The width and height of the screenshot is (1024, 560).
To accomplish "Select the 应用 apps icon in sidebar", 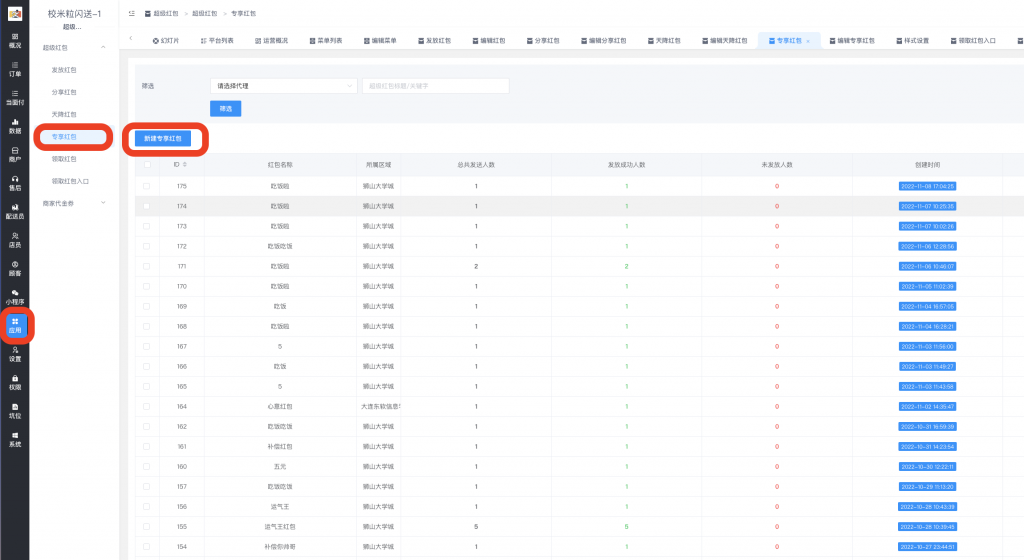I will tap(15, 325).
